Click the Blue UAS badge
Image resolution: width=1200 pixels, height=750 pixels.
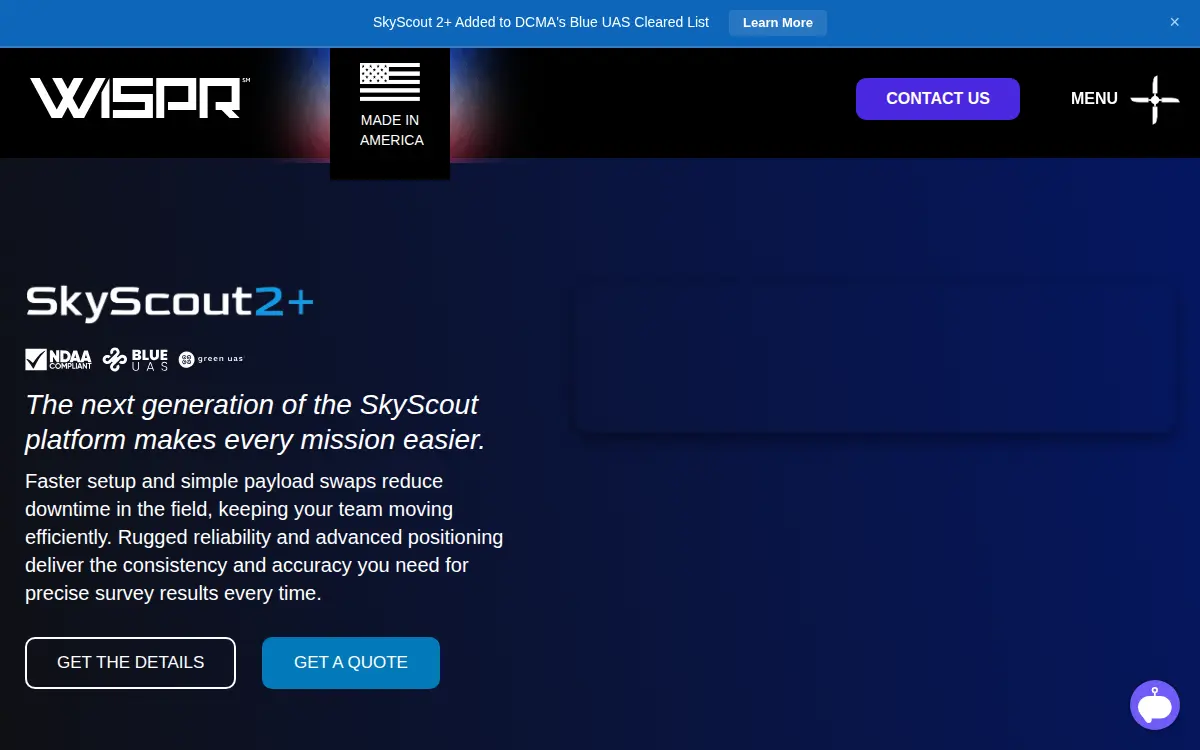(136, 359)
